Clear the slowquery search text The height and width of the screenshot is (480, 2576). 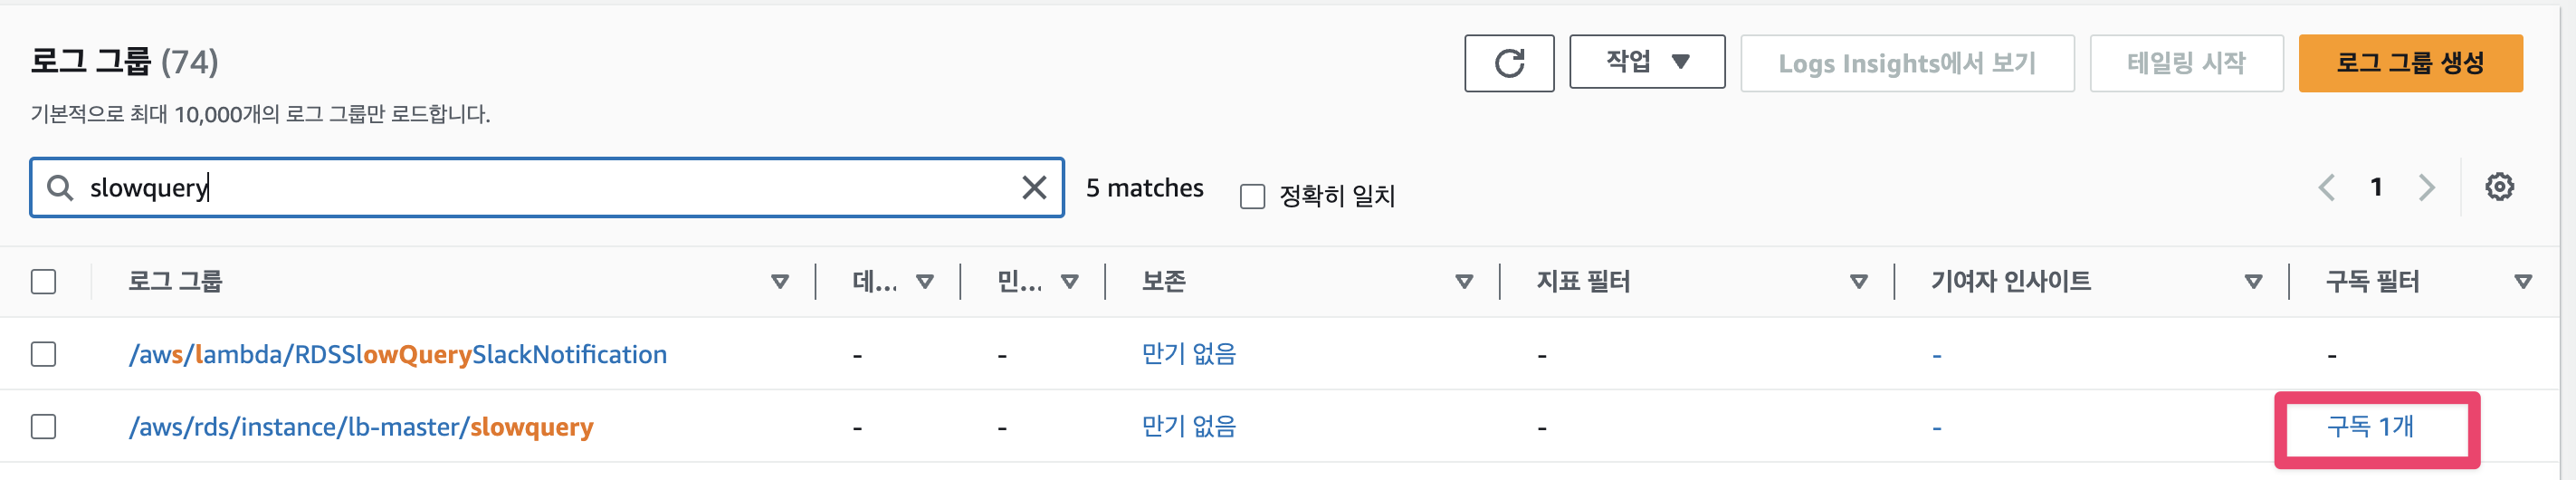coord(1034,187)
